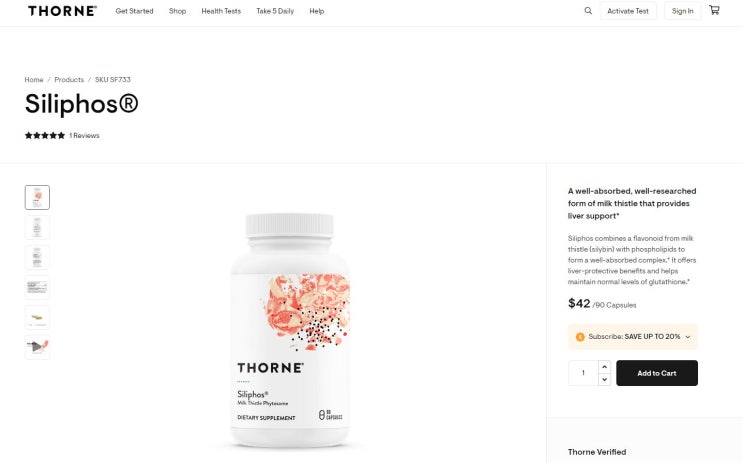The width and height of the screenshot is (743, 463).
Task: Click the five-star rating icons
Action: [45, 136]
